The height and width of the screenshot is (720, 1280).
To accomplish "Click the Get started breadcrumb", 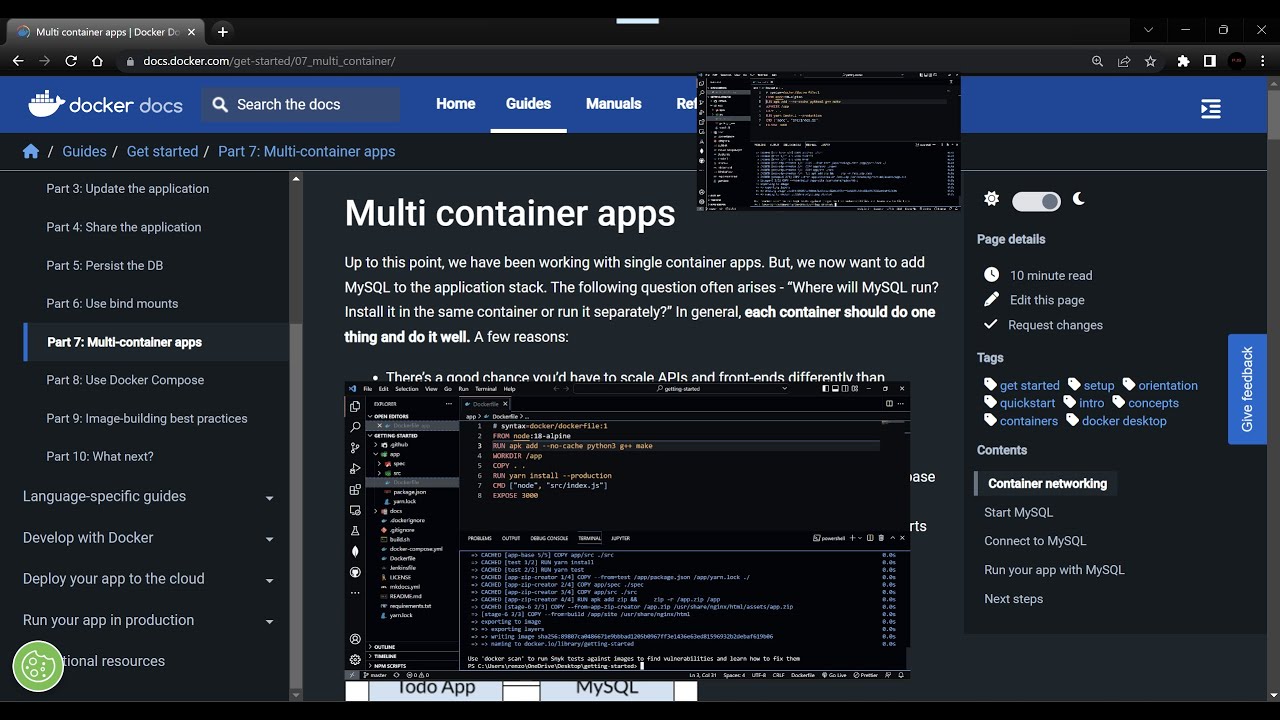I will (162, 151).
